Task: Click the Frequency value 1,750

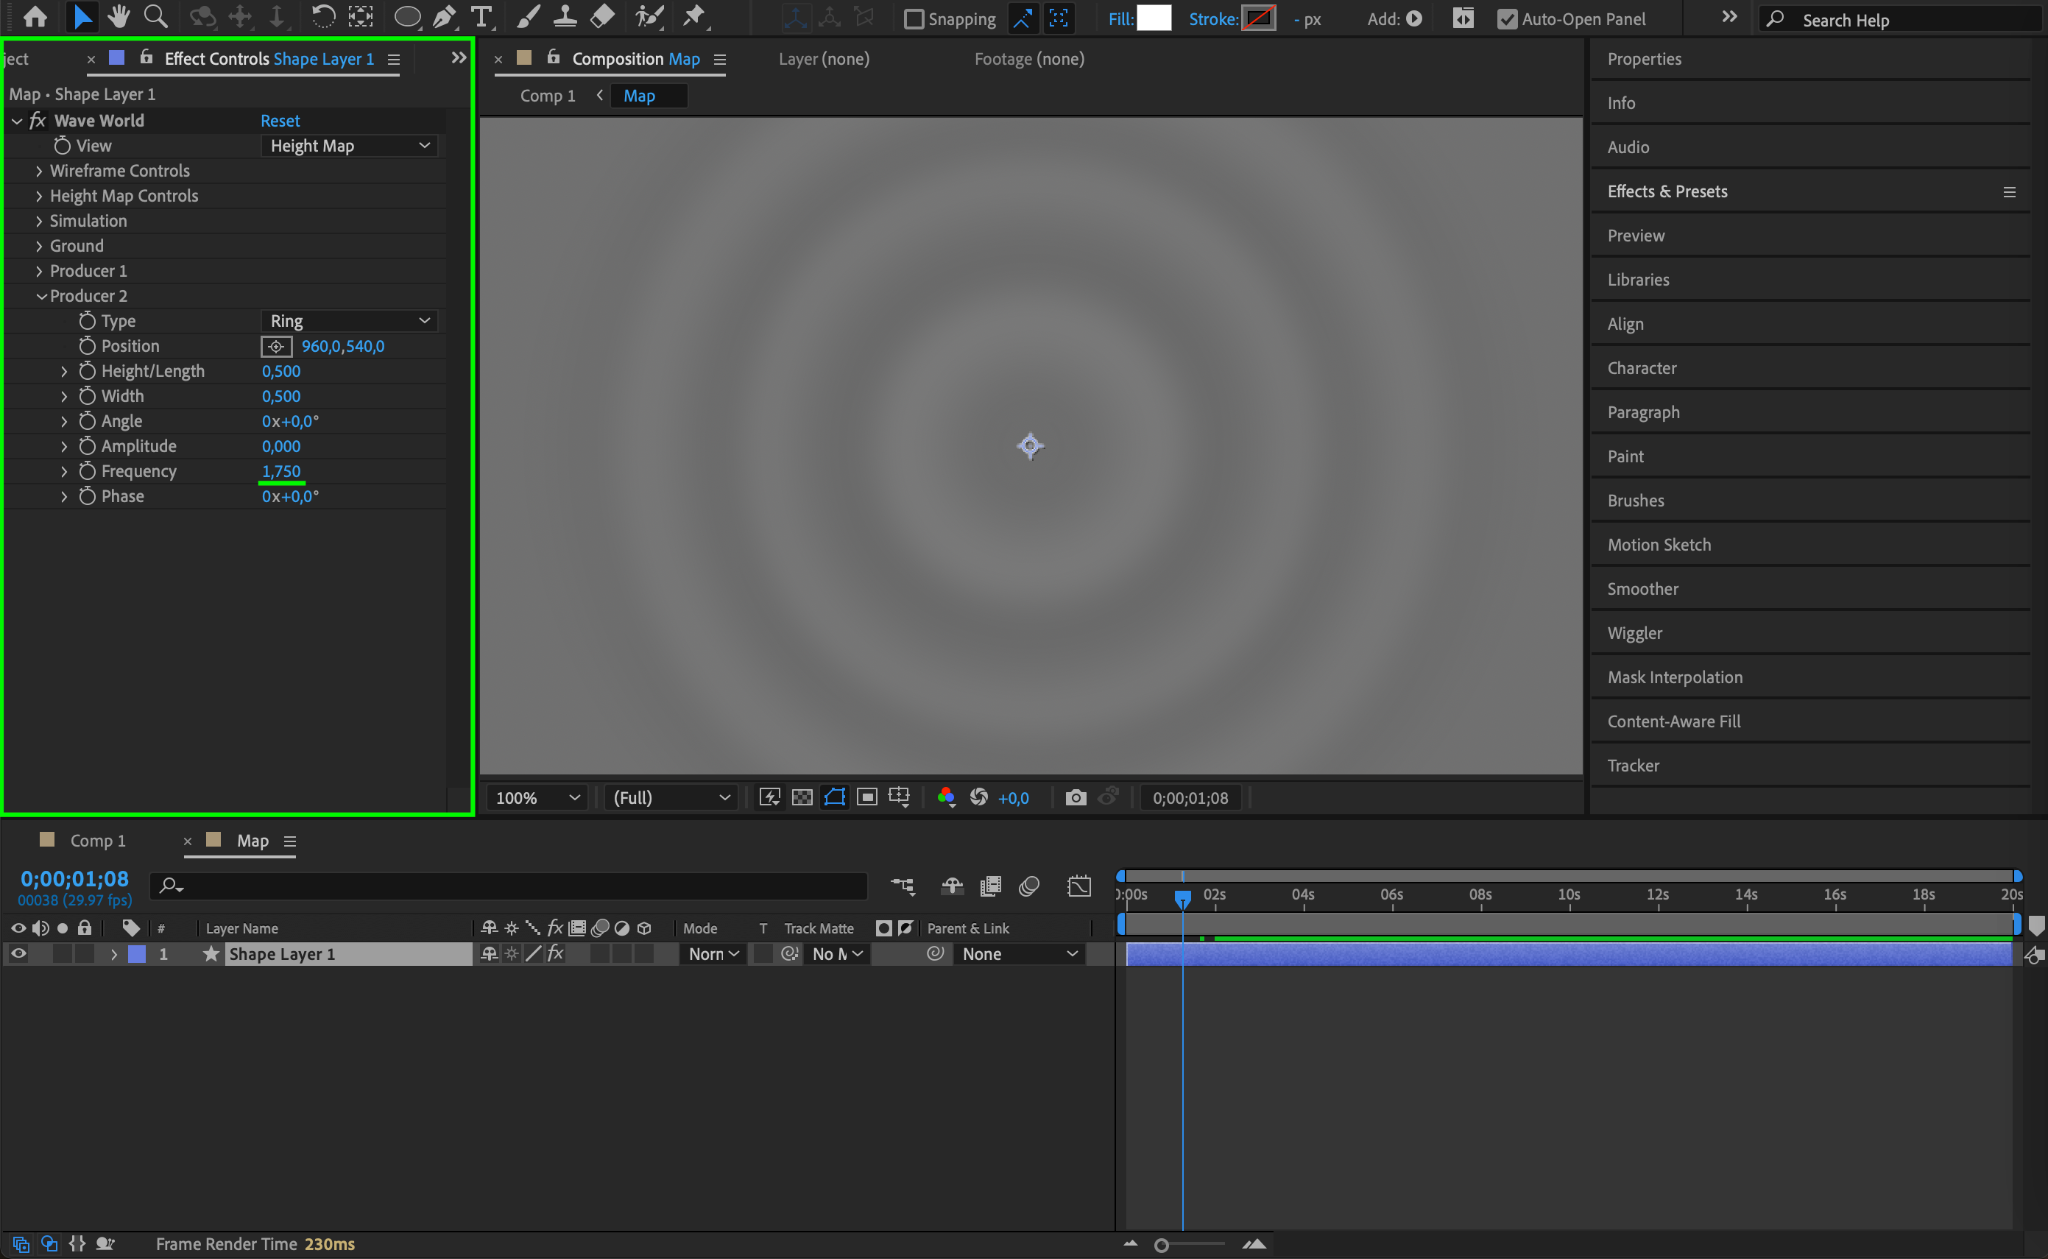Action: pos(281,471)
